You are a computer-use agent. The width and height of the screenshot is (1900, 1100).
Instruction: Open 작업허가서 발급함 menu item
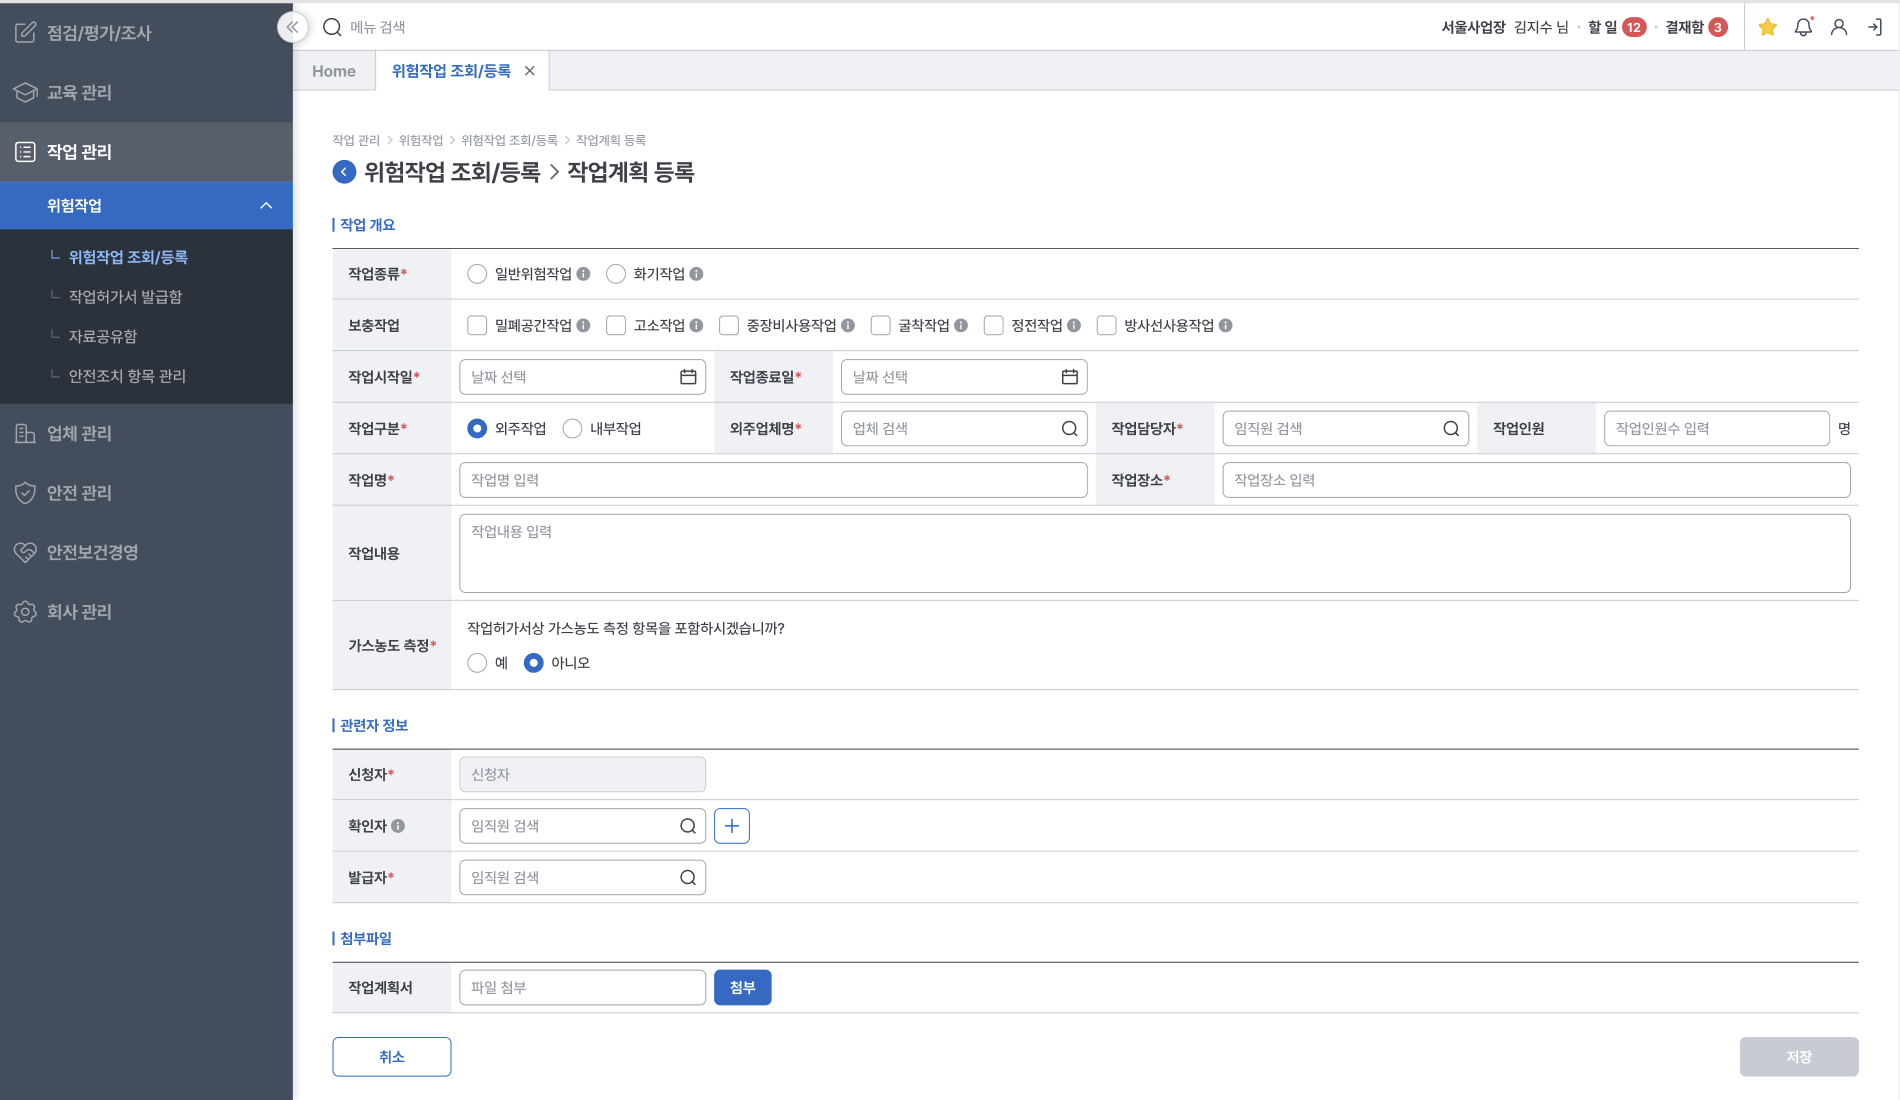(x=125, y=297)
